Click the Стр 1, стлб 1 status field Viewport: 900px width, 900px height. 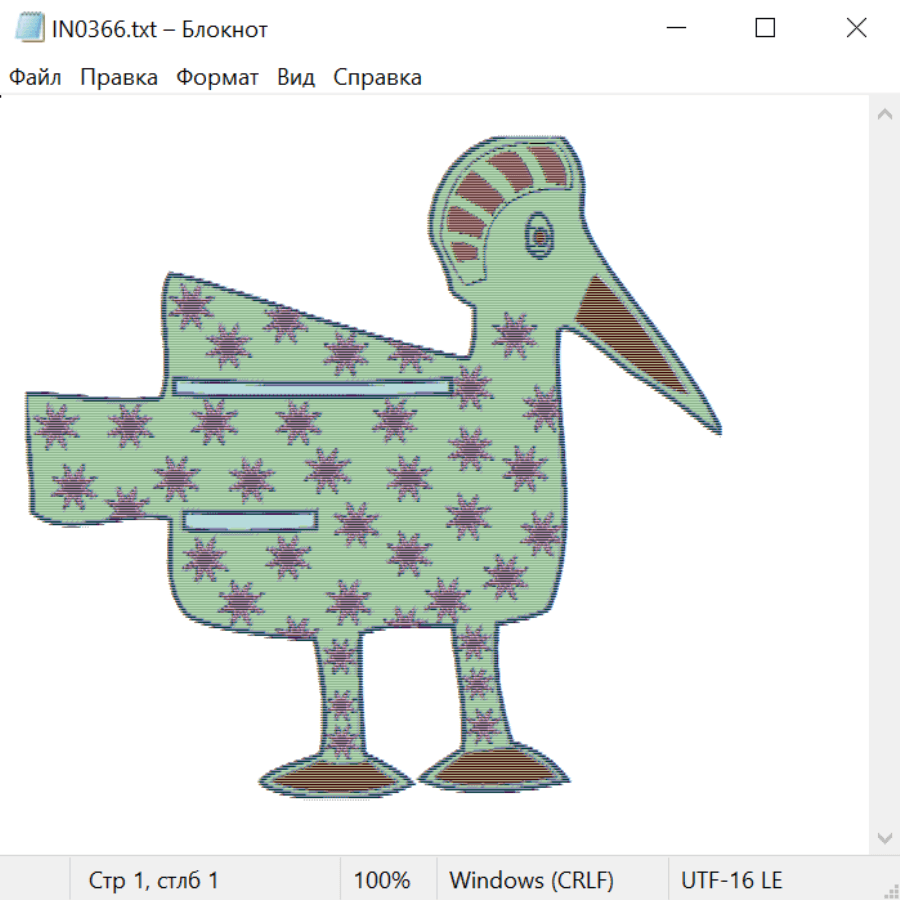(x=153, y=880)
